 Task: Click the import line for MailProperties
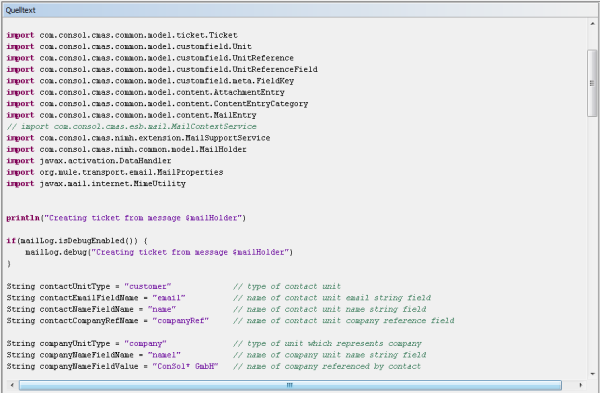tap(115, 172)
